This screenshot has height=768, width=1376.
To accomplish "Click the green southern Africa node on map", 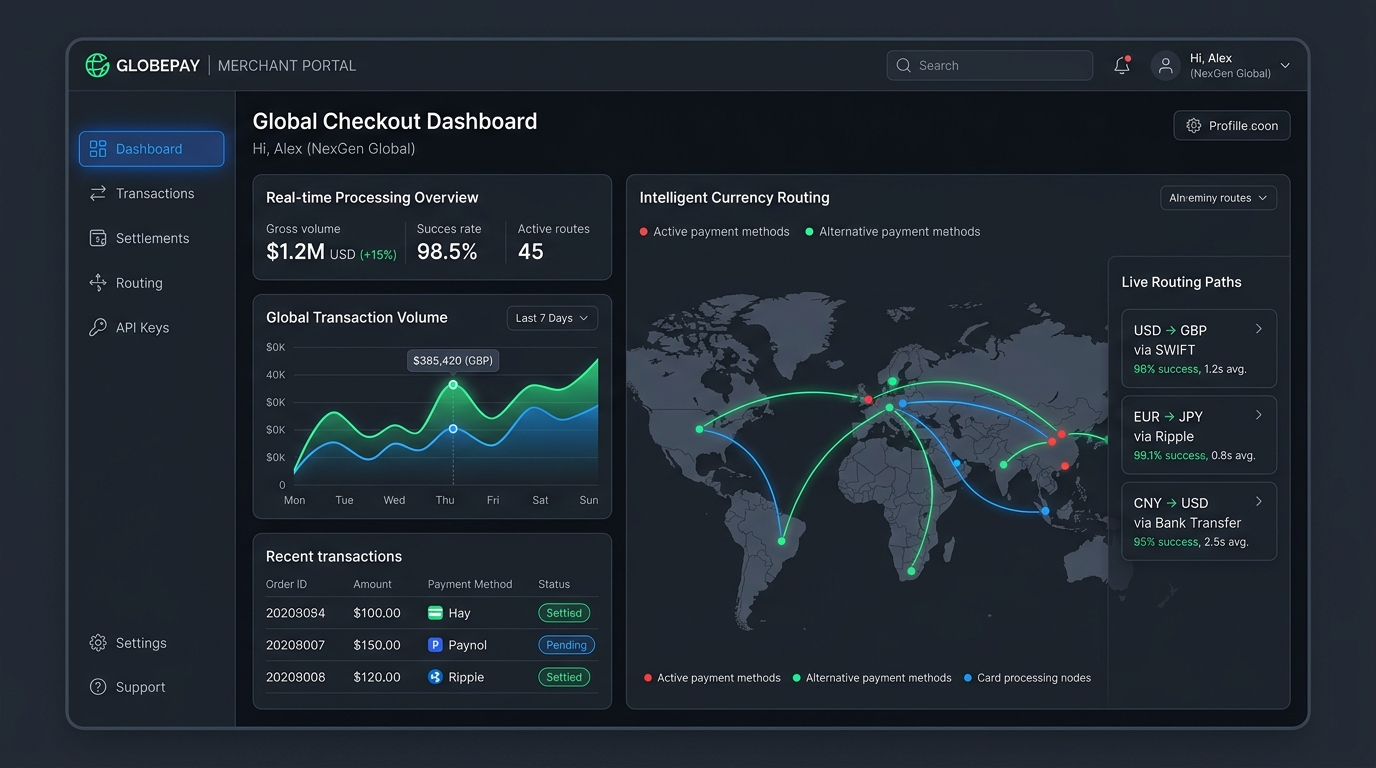I will (x=911, y=572).
